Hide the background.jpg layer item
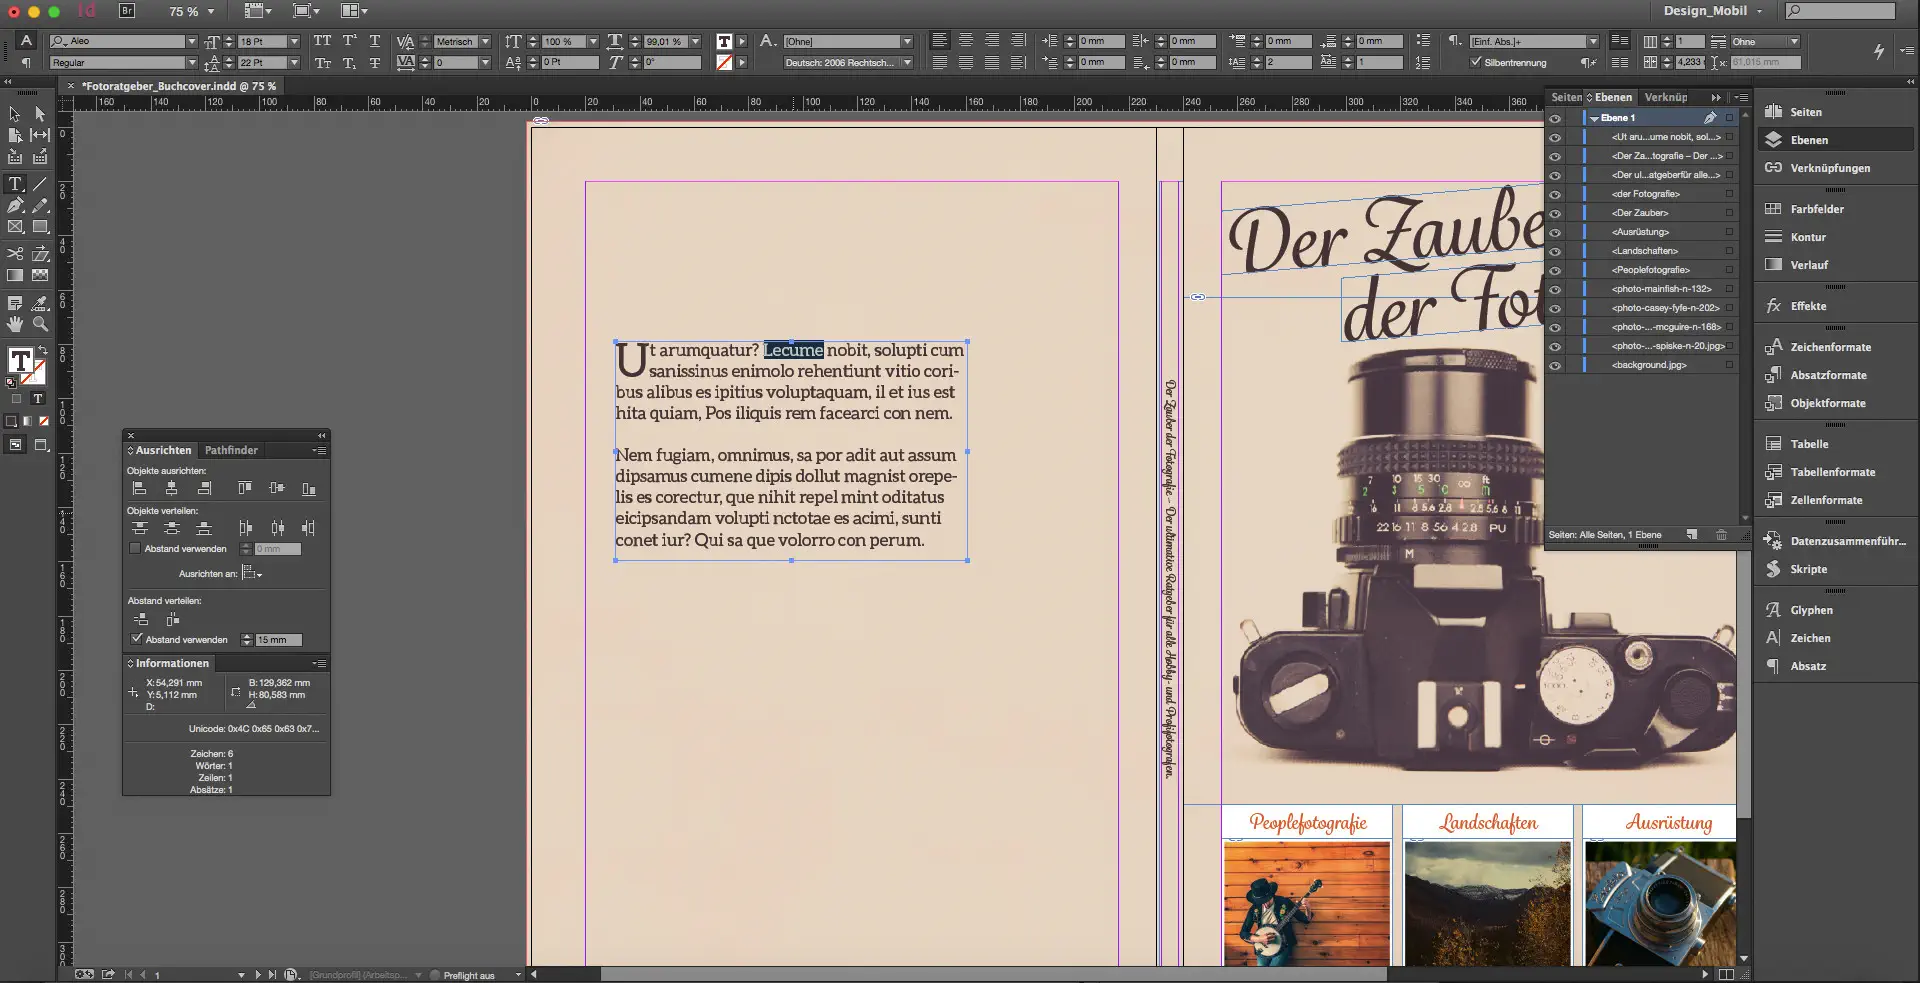1920x983 pixels. pyautogui.click(x=1555, y=365)
